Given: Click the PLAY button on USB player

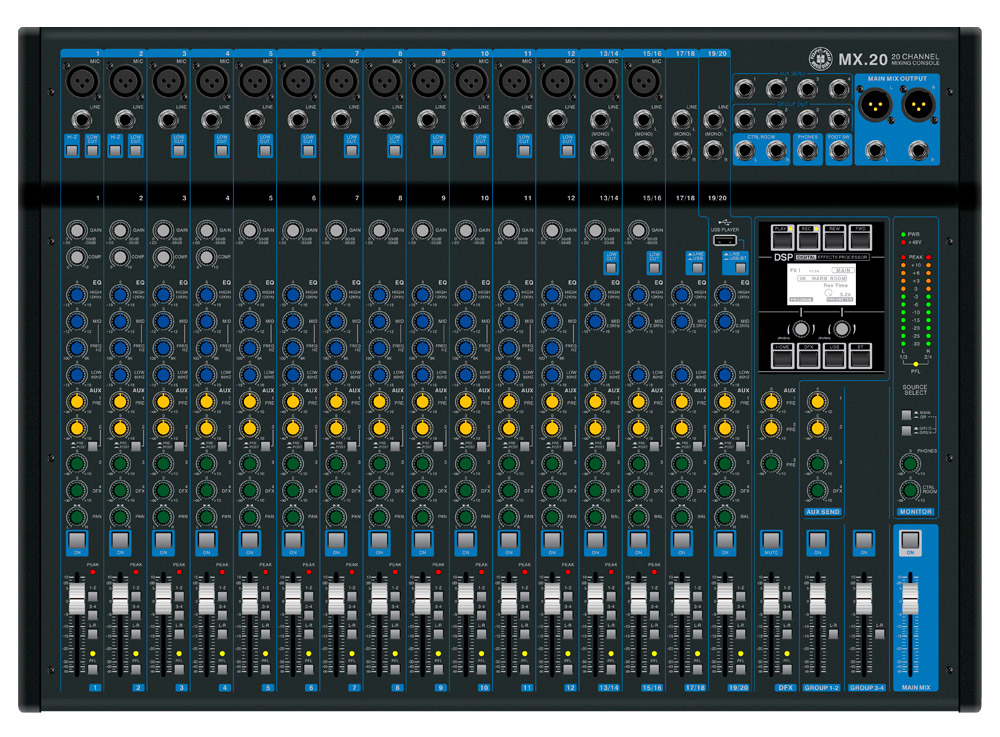Looking at the screenshot, I should tap(782, 237).
